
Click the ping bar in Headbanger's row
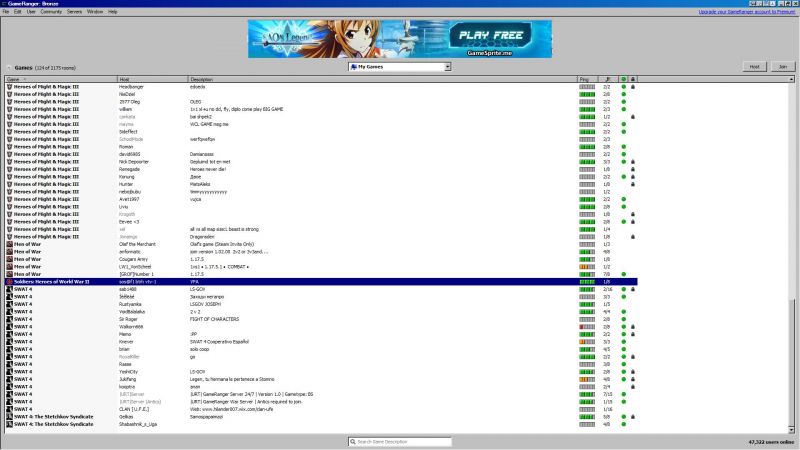[x=587, y=87]
